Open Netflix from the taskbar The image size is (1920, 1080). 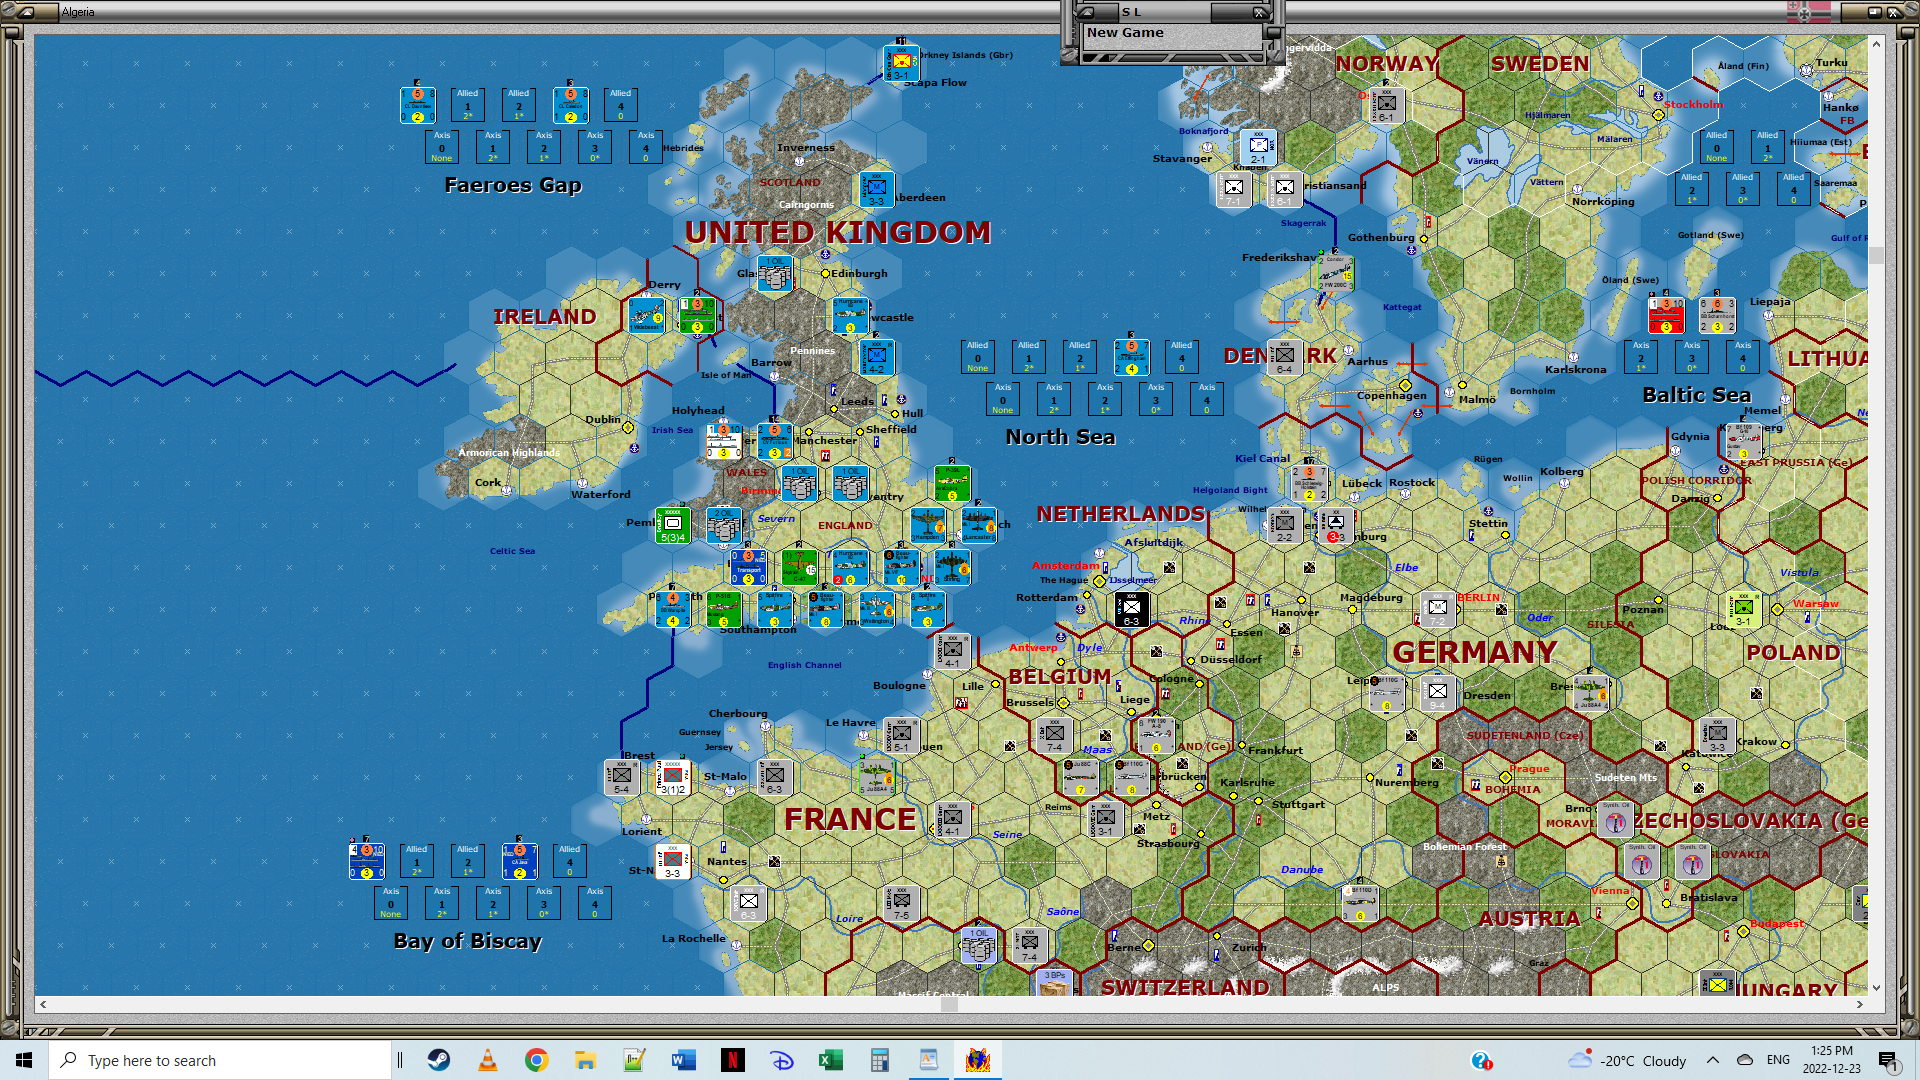click(x=733, y=1060)
